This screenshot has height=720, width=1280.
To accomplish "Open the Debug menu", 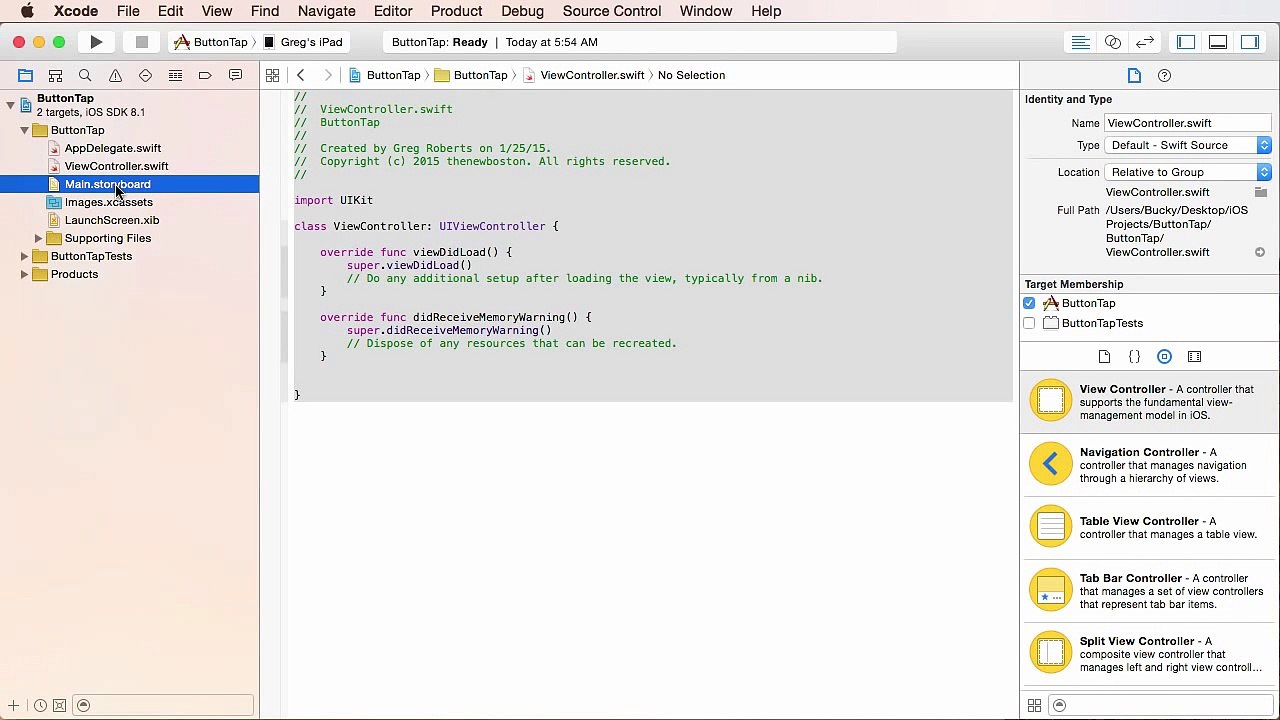I will coord(522,11).
